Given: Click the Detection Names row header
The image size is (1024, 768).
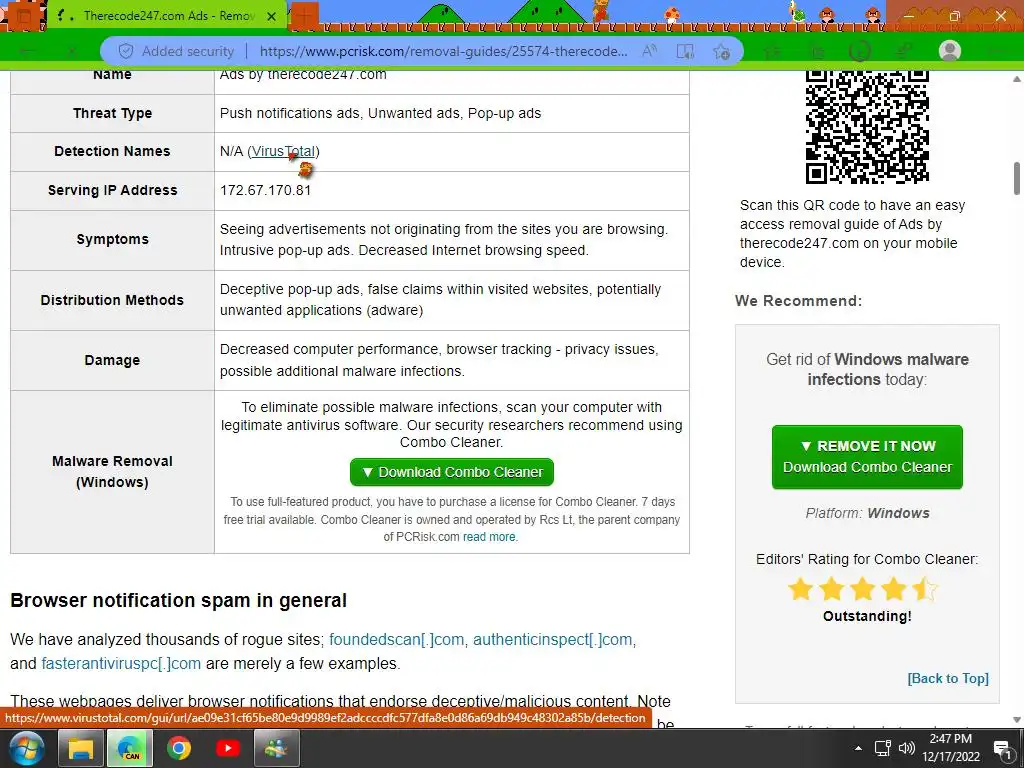Looking at the screenshot, I should pos(112,152).
